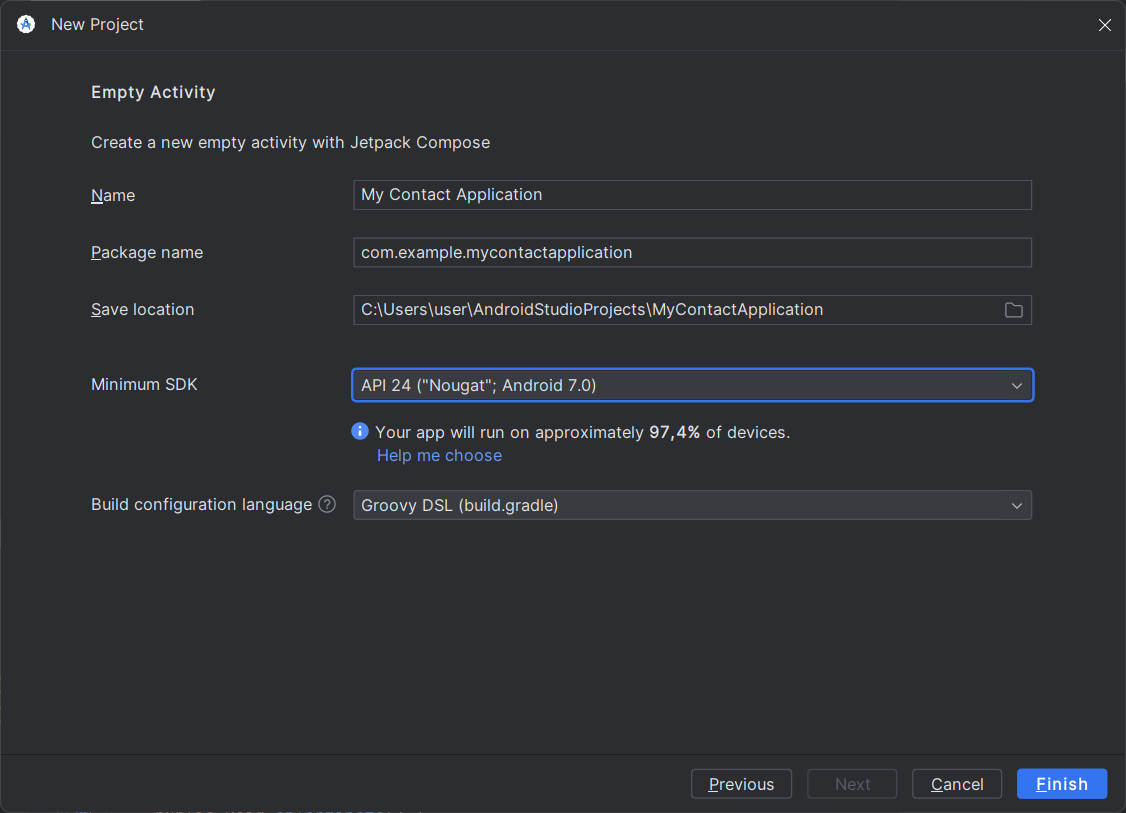Focus the Name field with My Contact Application
The height and width of the screenshot is (813, 1126).
(x=690, y=195)
